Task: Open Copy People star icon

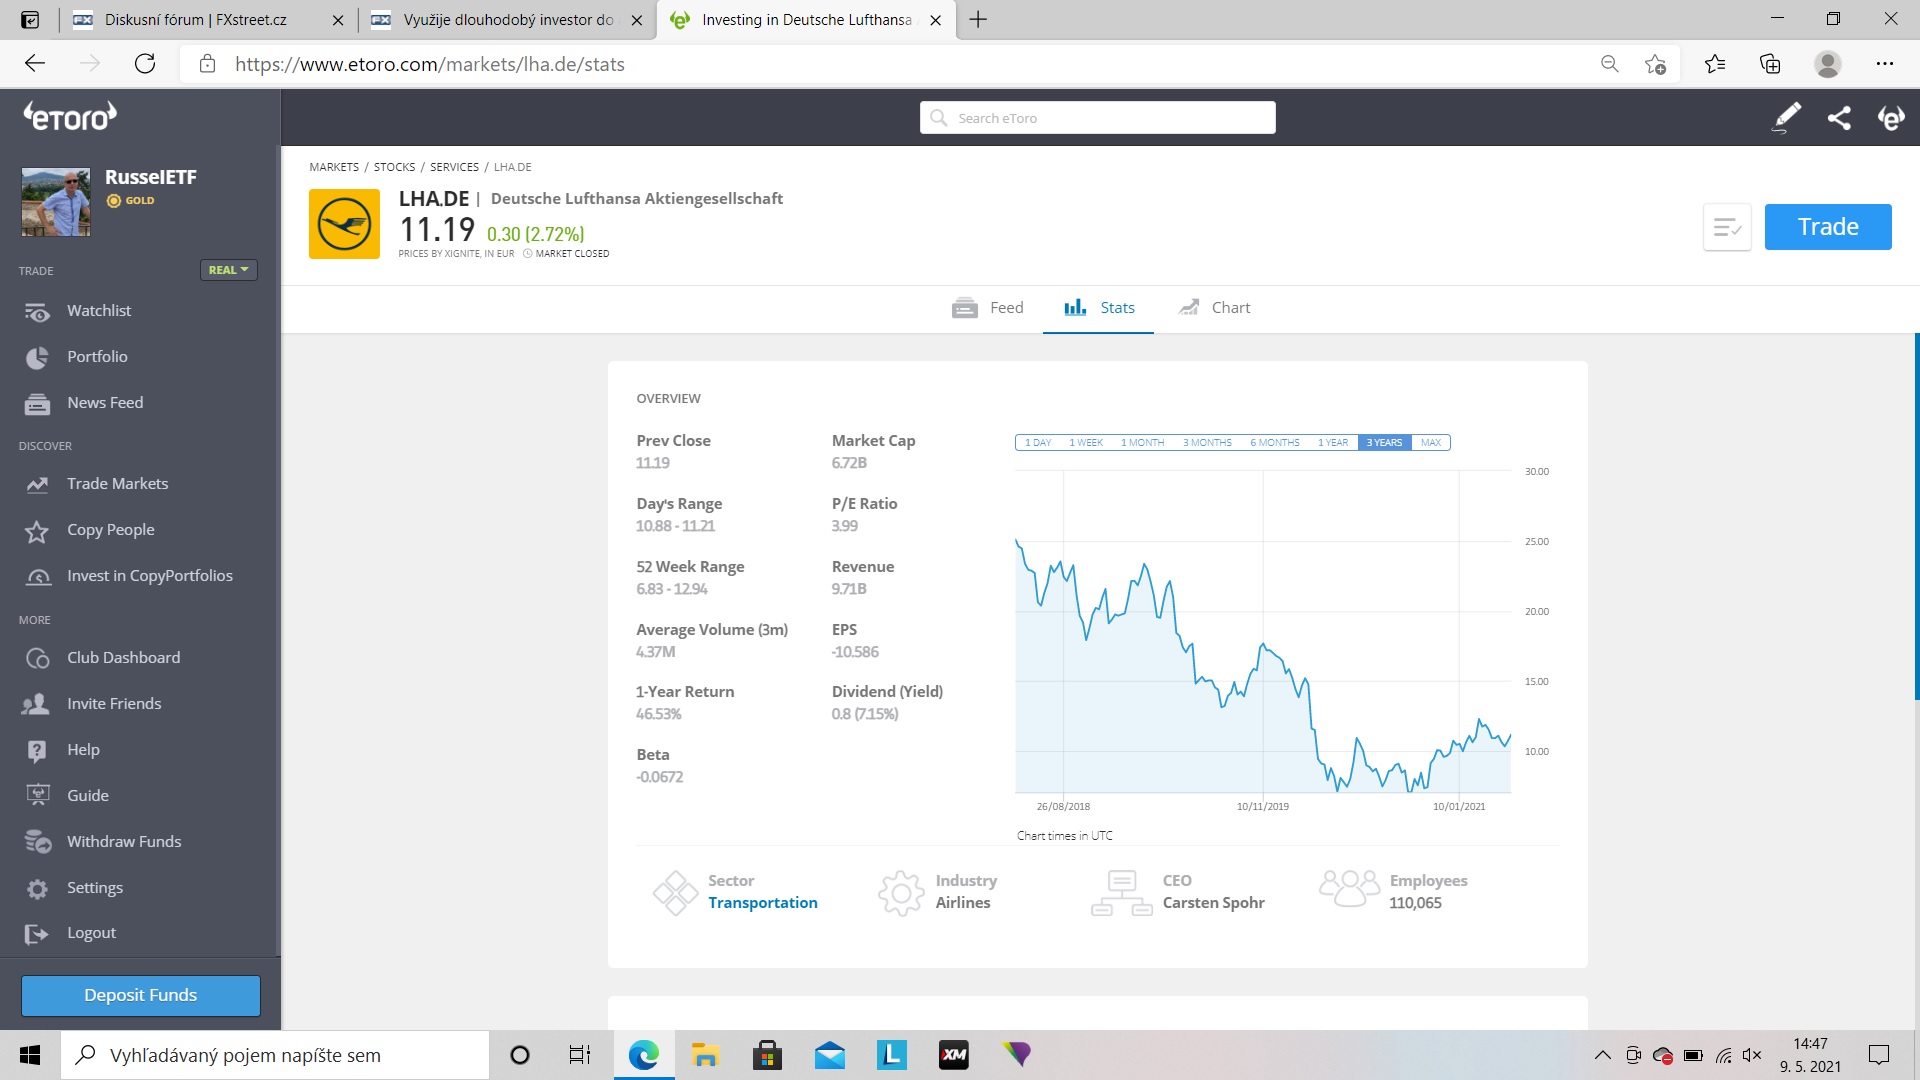Action: tap(37, 531)
